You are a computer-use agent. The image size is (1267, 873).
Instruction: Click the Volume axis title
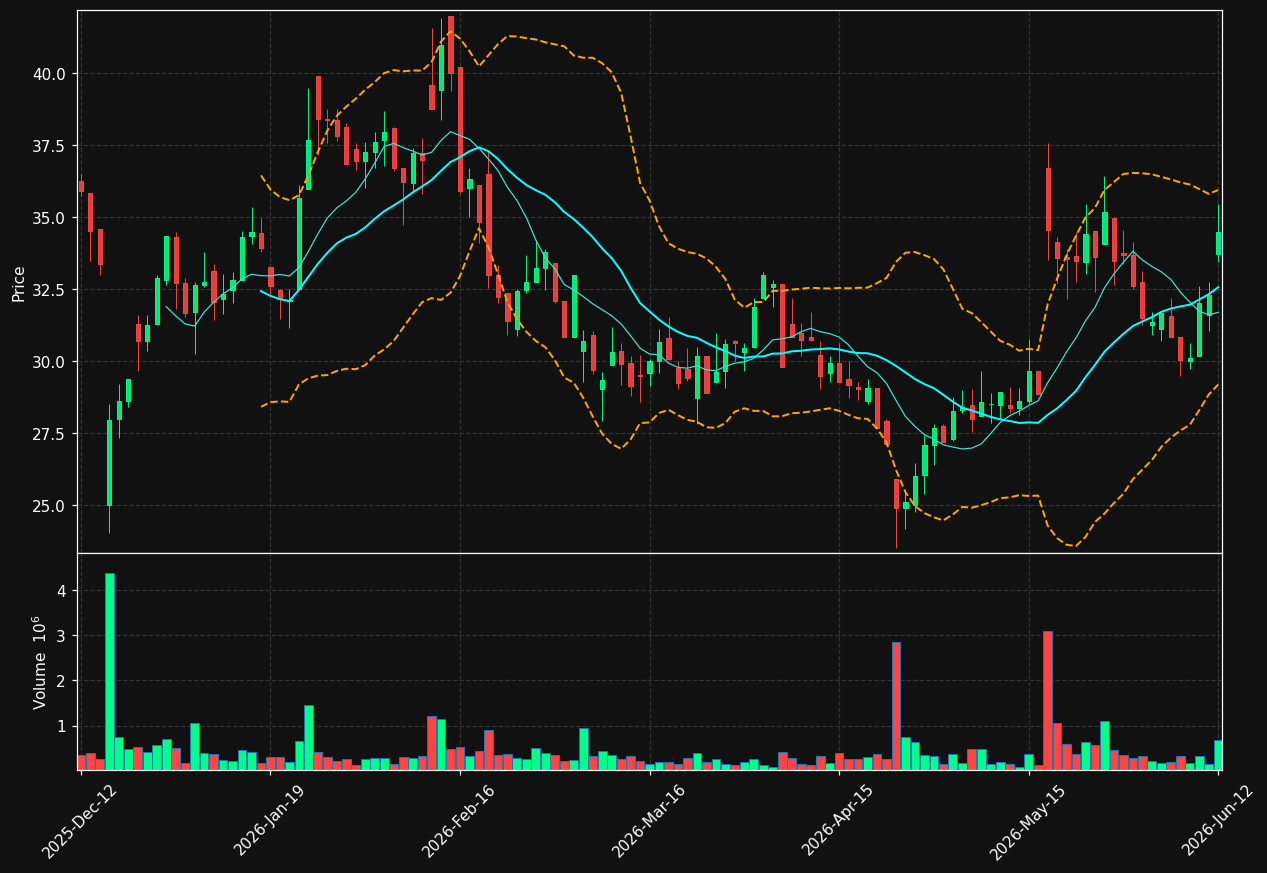click(40, 662)
